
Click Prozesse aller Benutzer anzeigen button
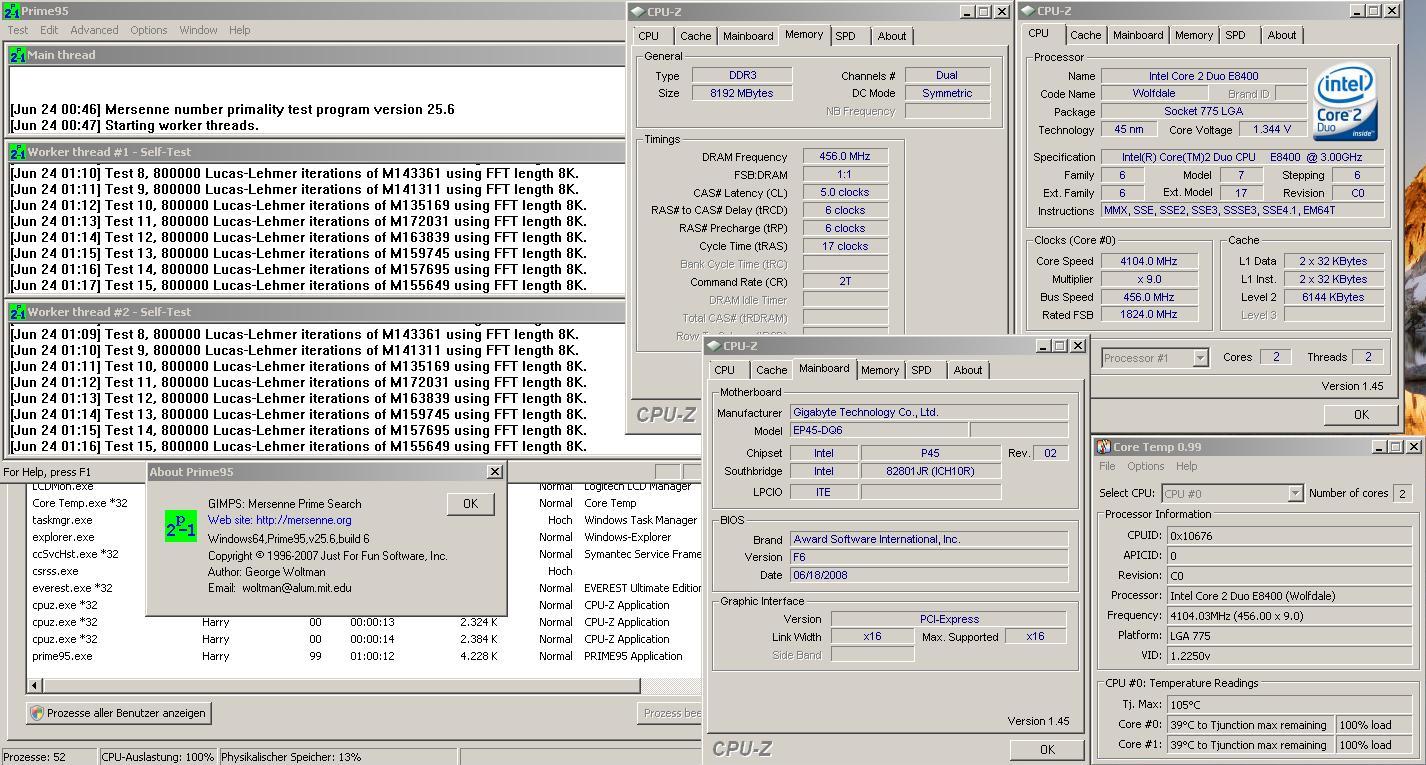(118, 713)
